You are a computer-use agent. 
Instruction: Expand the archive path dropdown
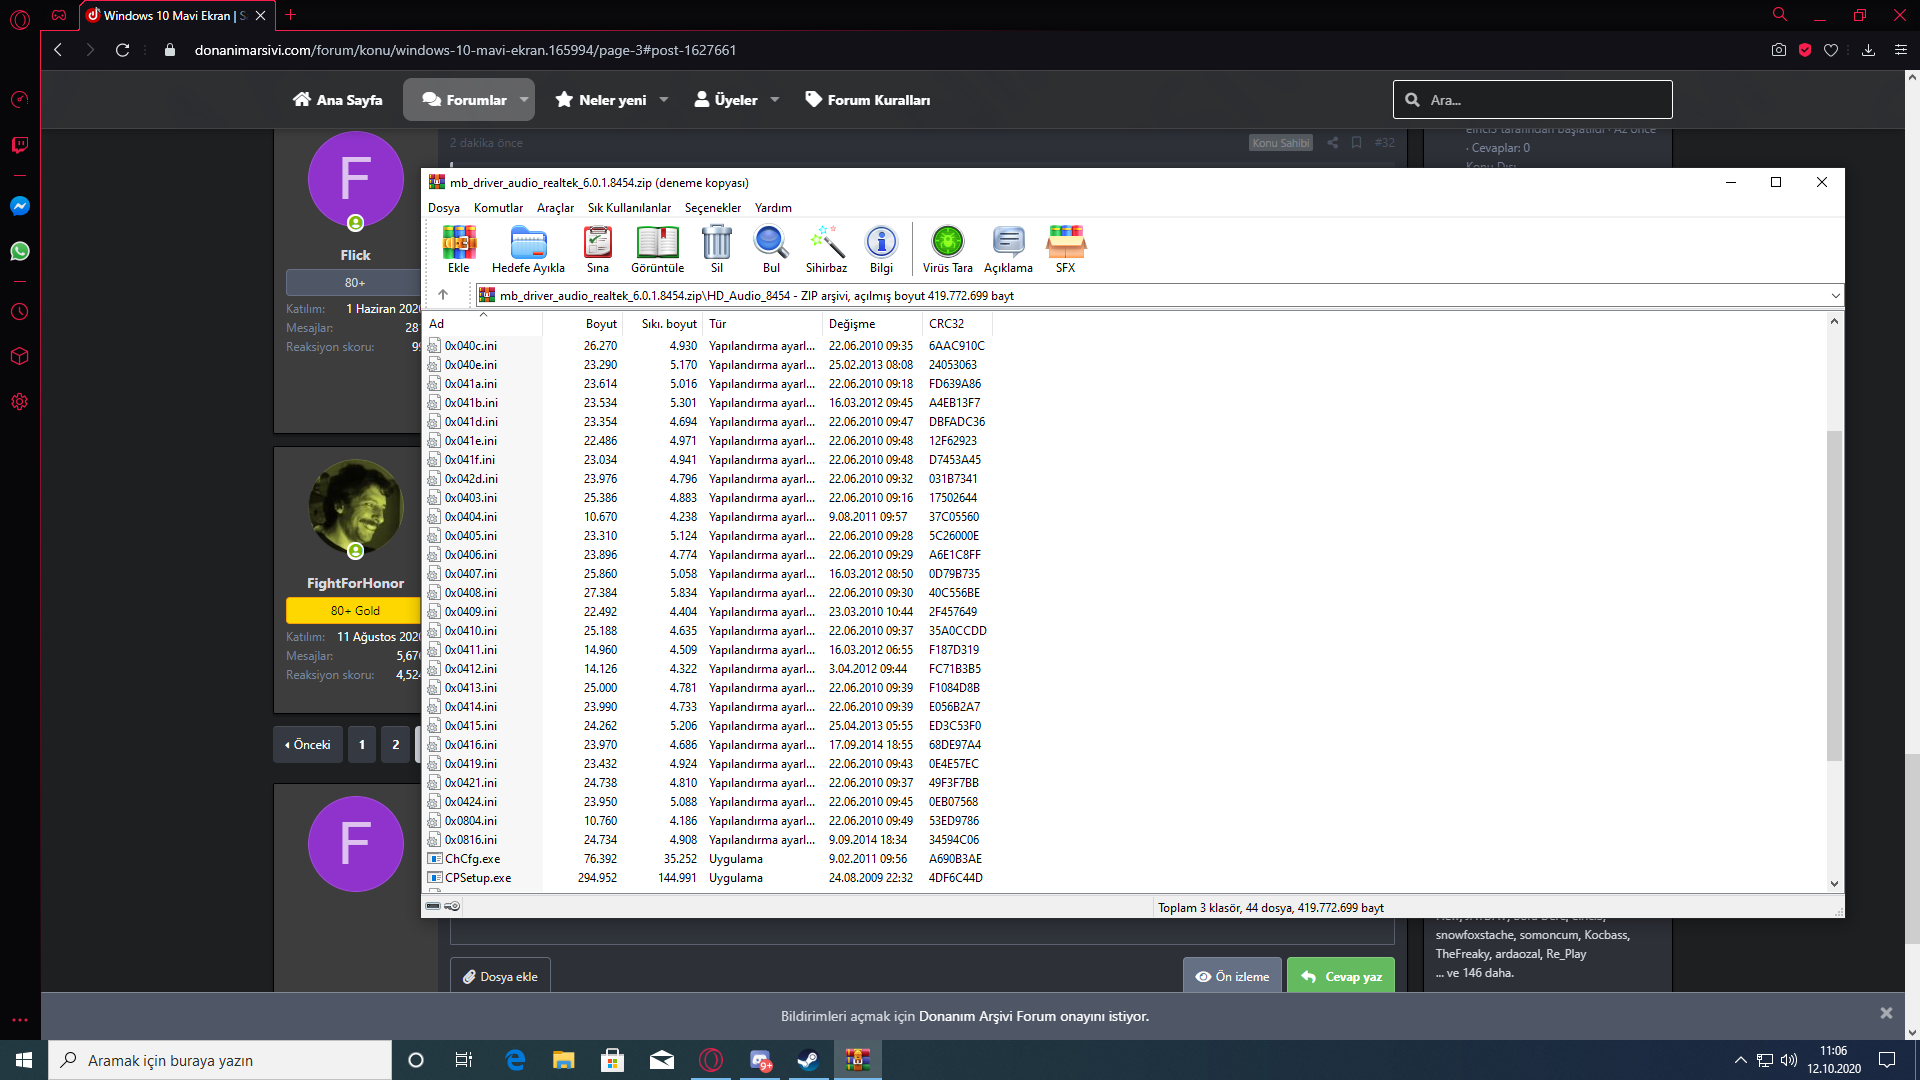(x=1835, y=296)
